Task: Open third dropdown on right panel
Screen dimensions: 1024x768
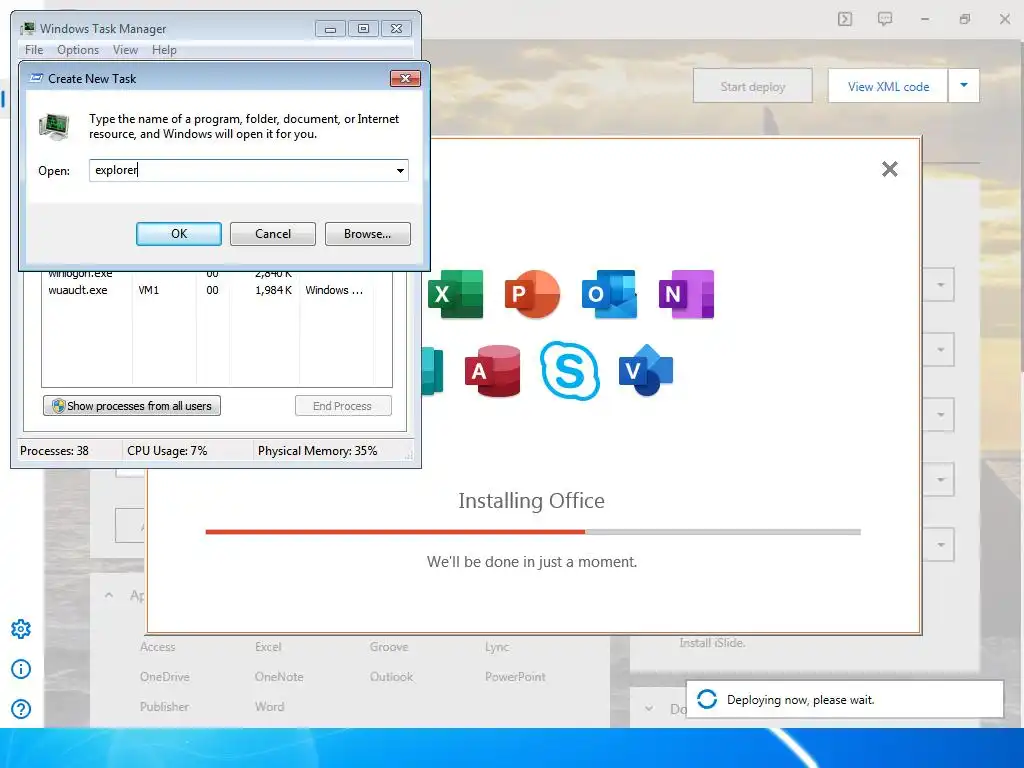Action: point(940,415)
